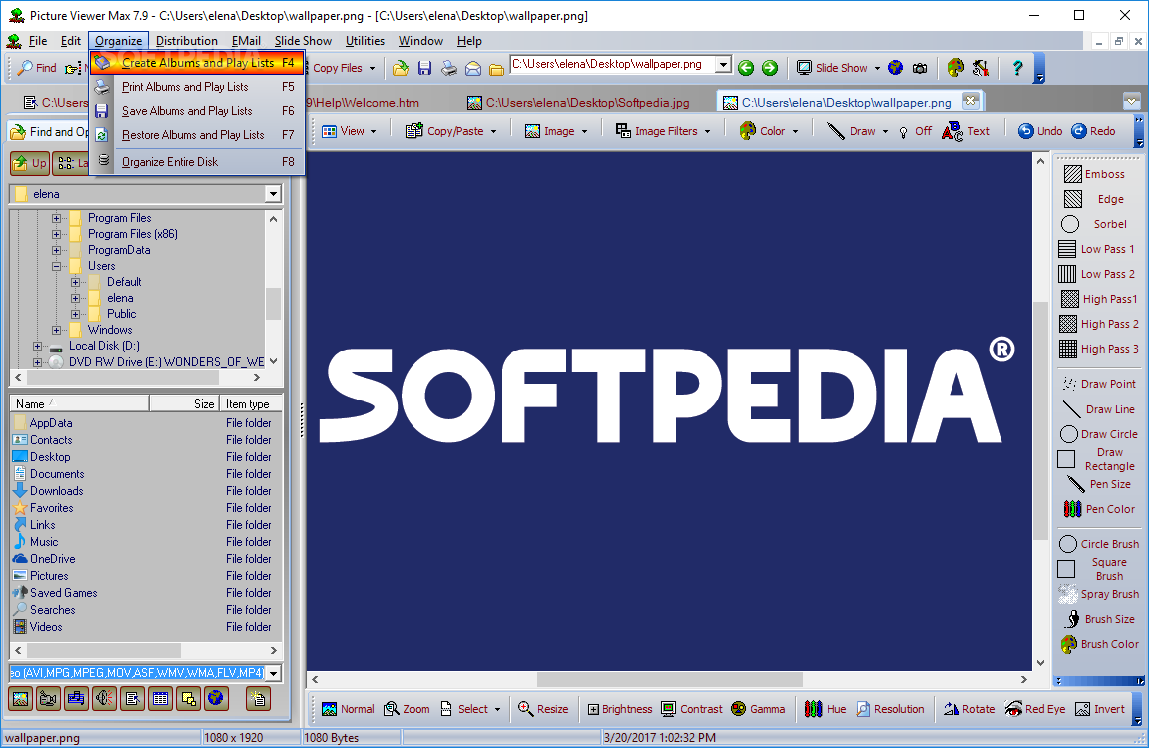Click the Resize button
Screen dimensions: 1149x748
coord(543,709)
